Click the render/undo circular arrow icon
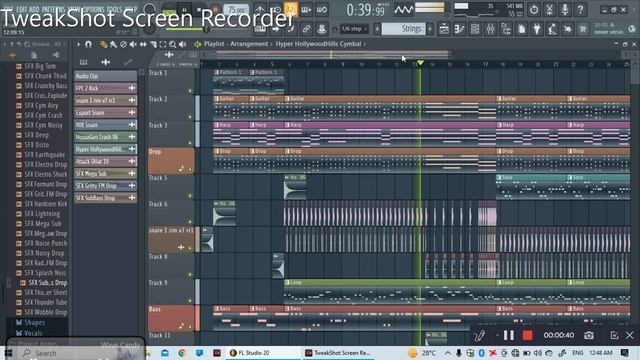The height and width of the screenshot is (360, 640). 534,9
